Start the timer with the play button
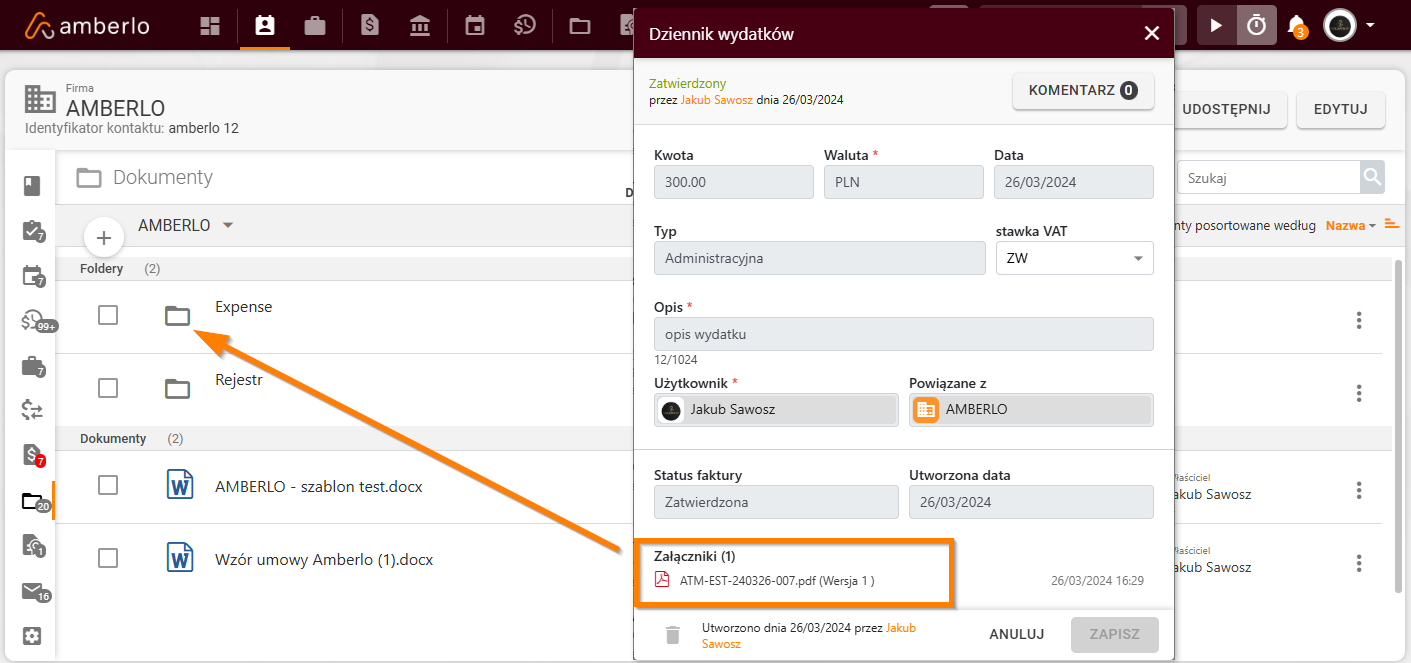 tap(1216, 25)
